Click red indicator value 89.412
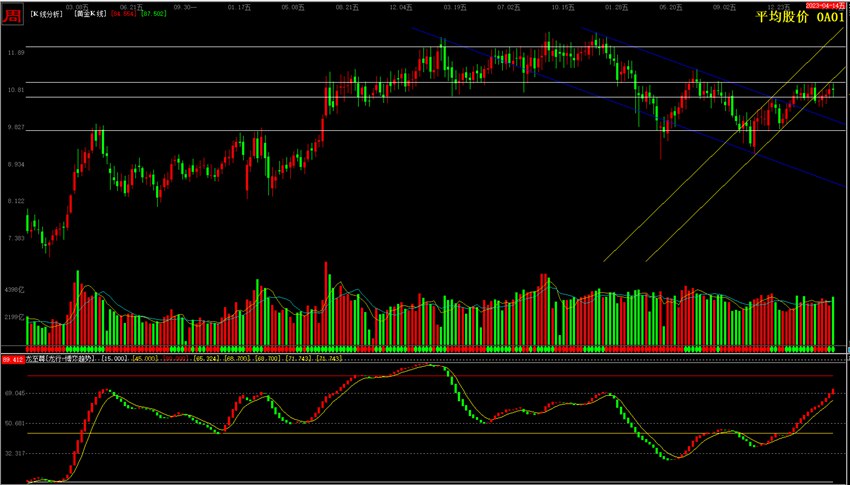Image resolution: width=850 pixels, height=485 pixels. (x=13, y=359)
